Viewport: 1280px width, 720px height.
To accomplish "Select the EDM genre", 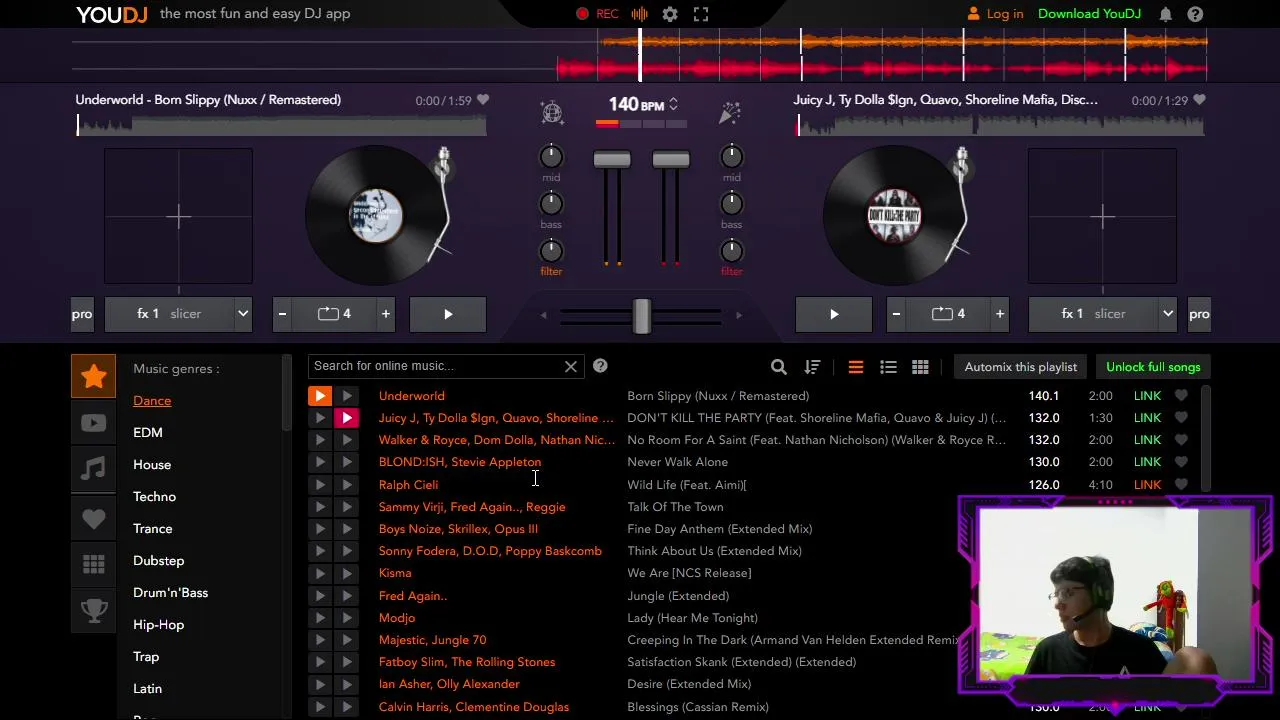I will pyautogui.click(x=148, y=433).
